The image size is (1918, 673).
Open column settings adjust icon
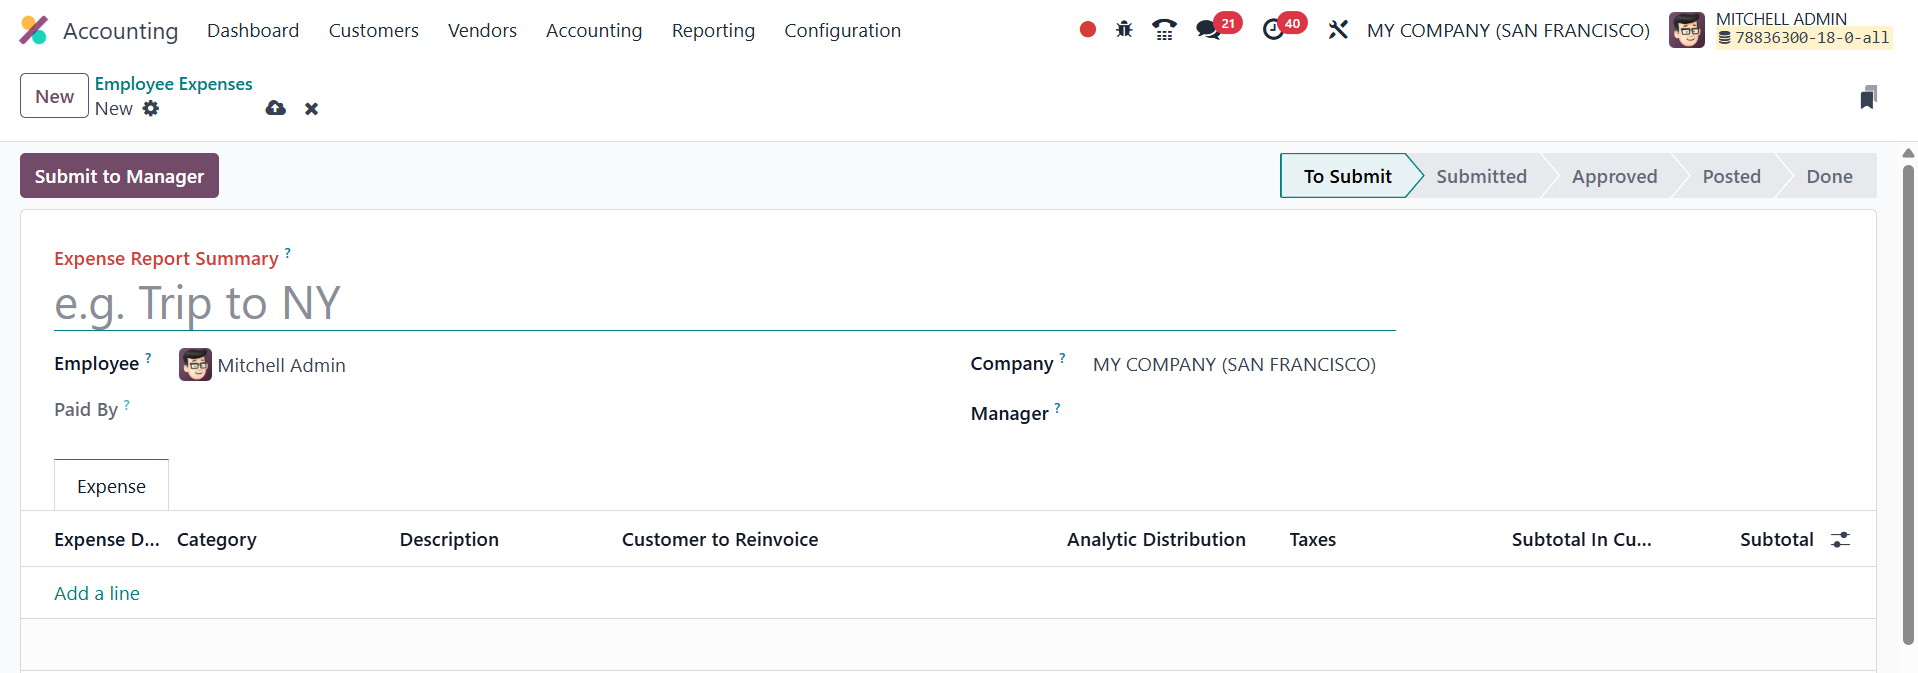(1840, 540)
